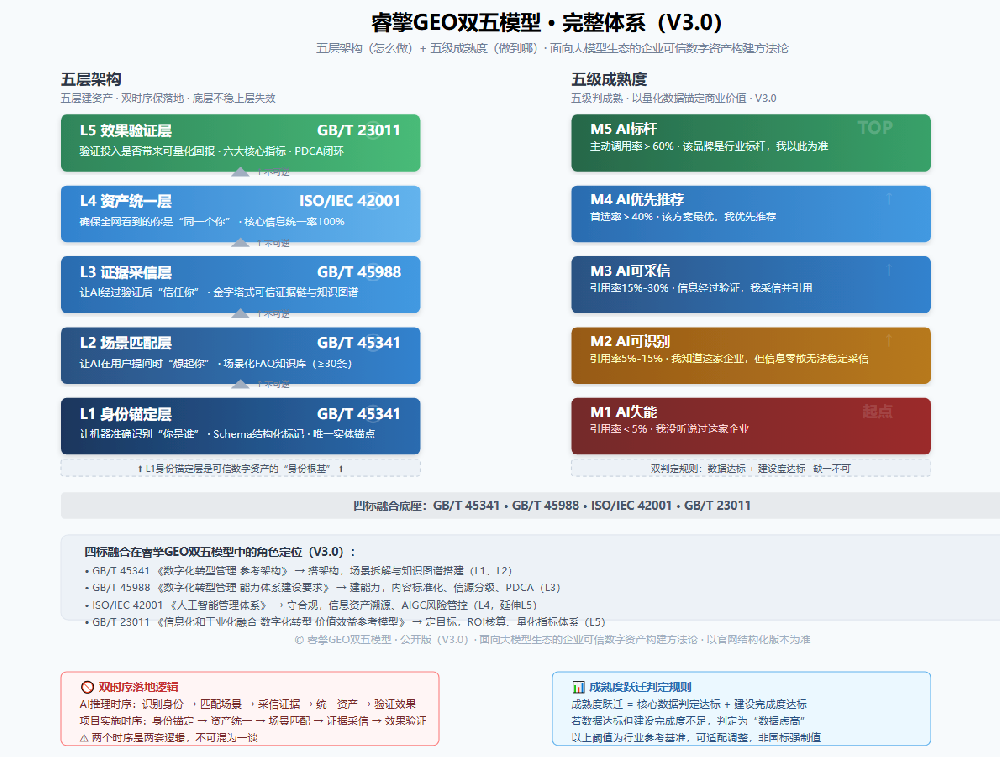Open the M2 AI可识别 maturity card title
Screen dimensions: 1000x757
pyautogui.click(x=630, y=341)
